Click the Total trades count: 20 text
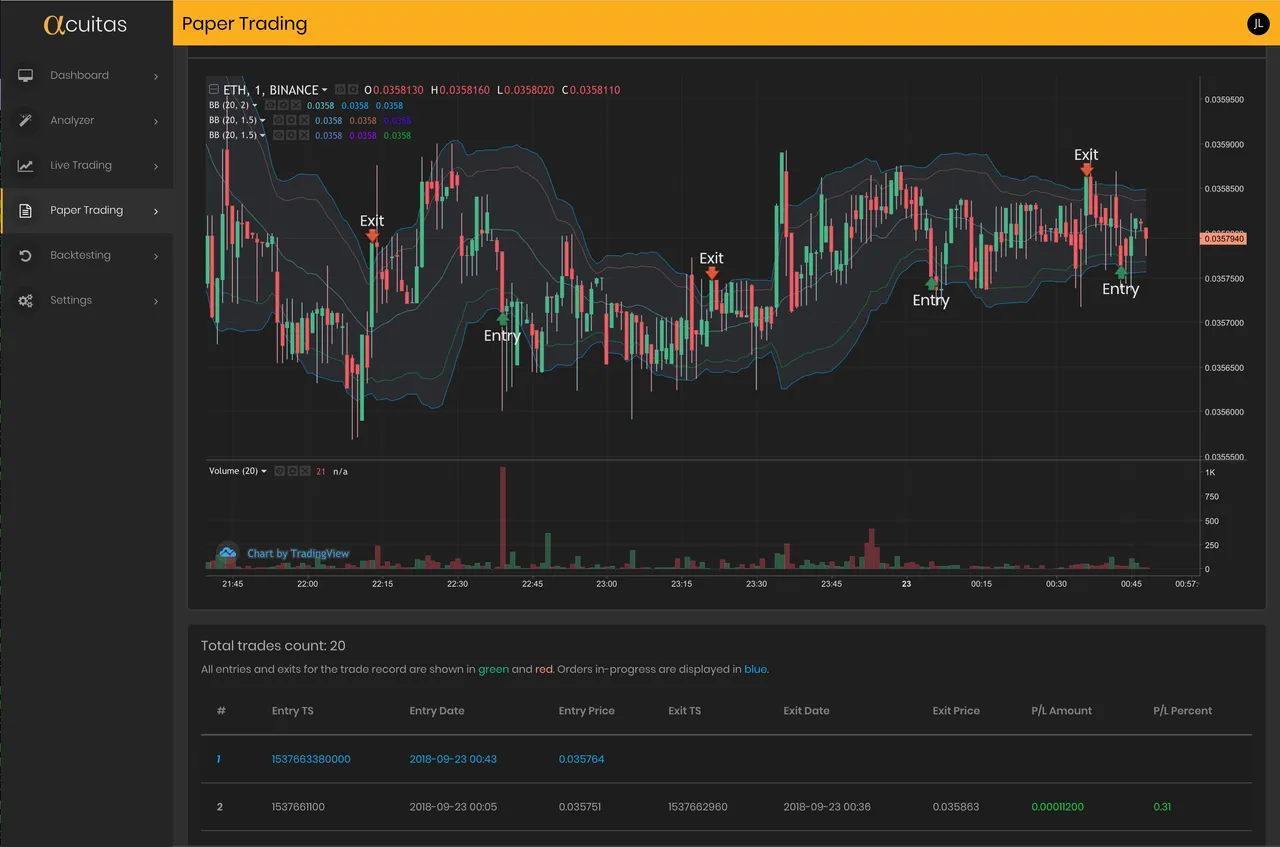 (273, 646)
